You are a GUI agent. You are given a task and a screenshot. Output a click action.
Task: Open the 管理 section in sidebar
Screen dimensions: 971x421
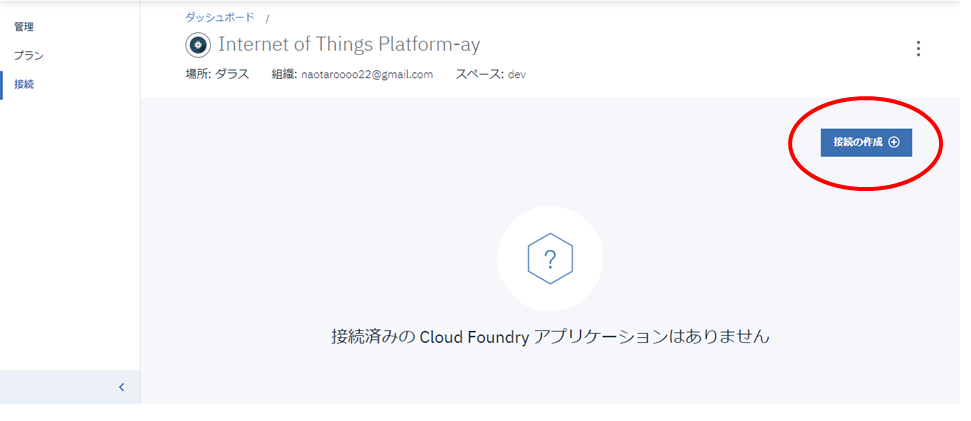click(x=23, y=27)
